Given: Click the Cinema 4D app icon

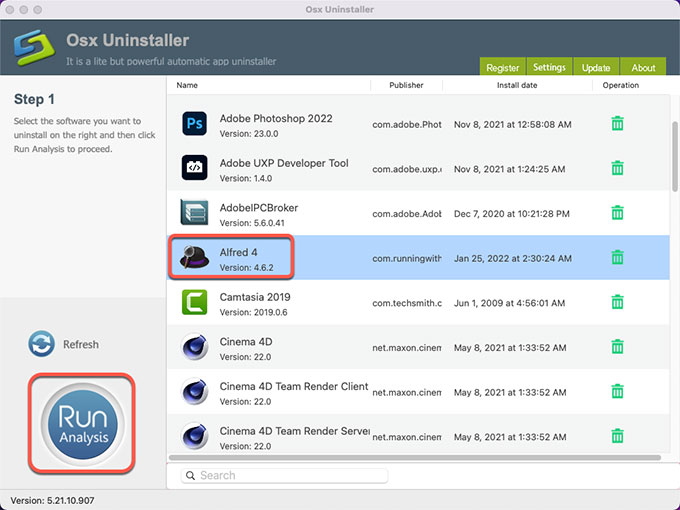Looking at the screenshot, I should pos(194,347).
